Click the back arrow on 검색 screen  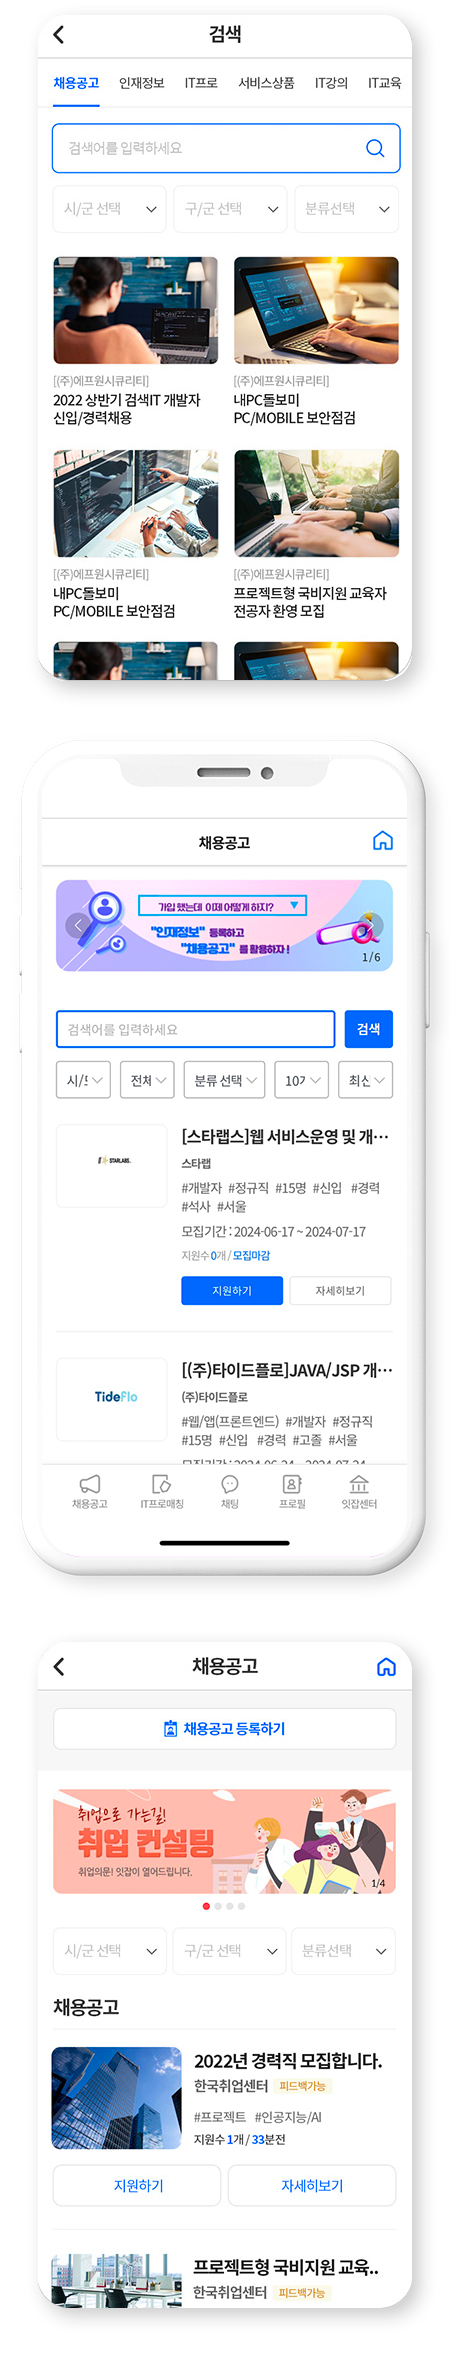pos(58,35)
